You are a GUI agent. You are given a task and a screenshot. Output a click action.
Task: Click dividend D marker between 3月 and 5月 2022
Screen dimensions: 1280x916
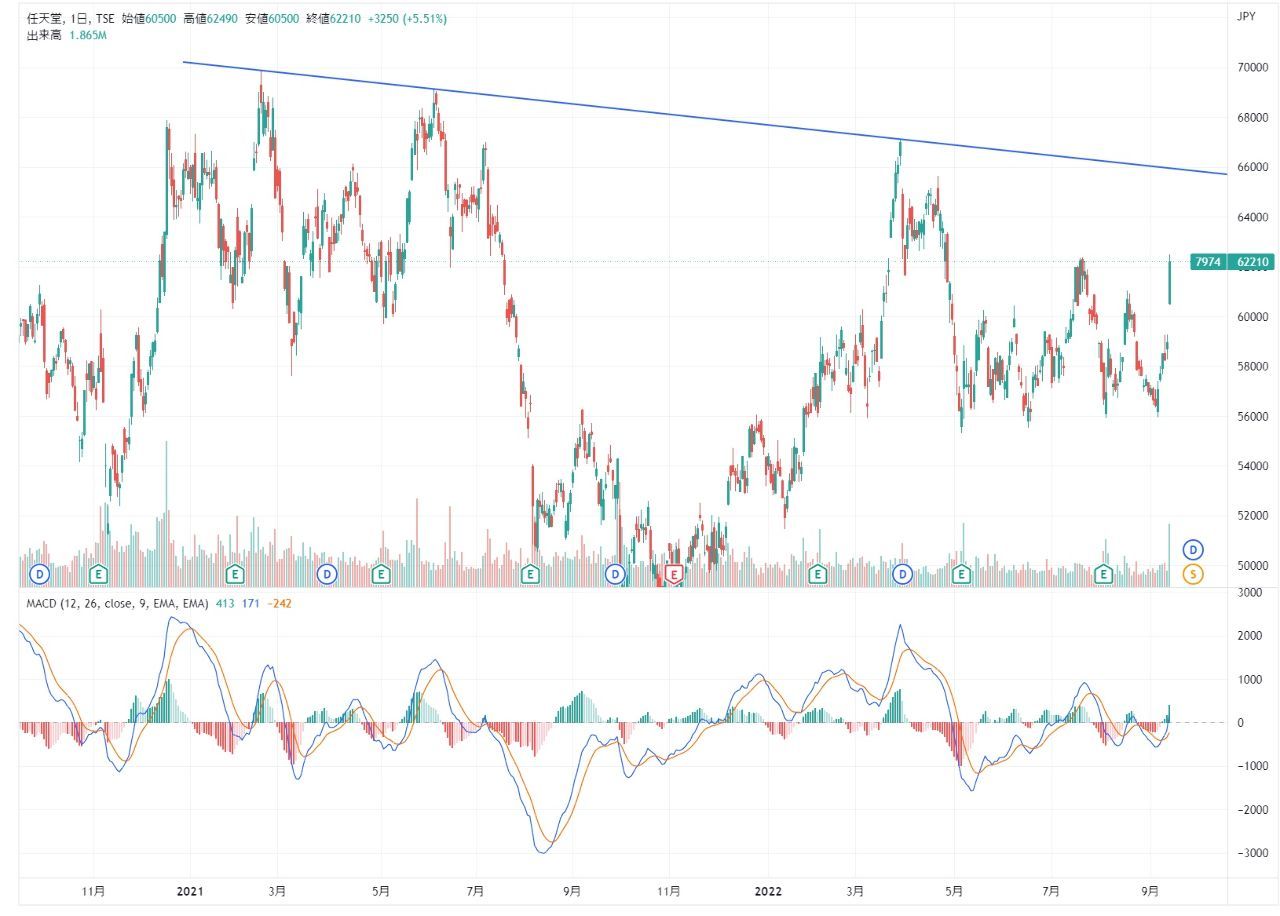(903, 574)
